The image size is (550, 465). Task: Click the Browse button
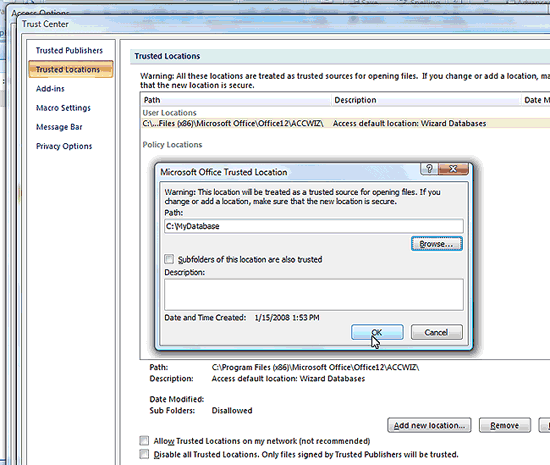[436, 244]
